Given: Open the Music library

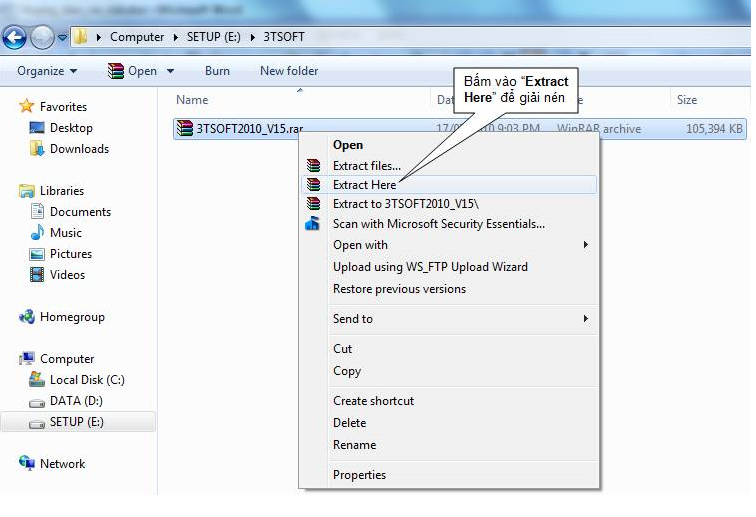Looking at the screenshot, I should [x=66, y=233].
